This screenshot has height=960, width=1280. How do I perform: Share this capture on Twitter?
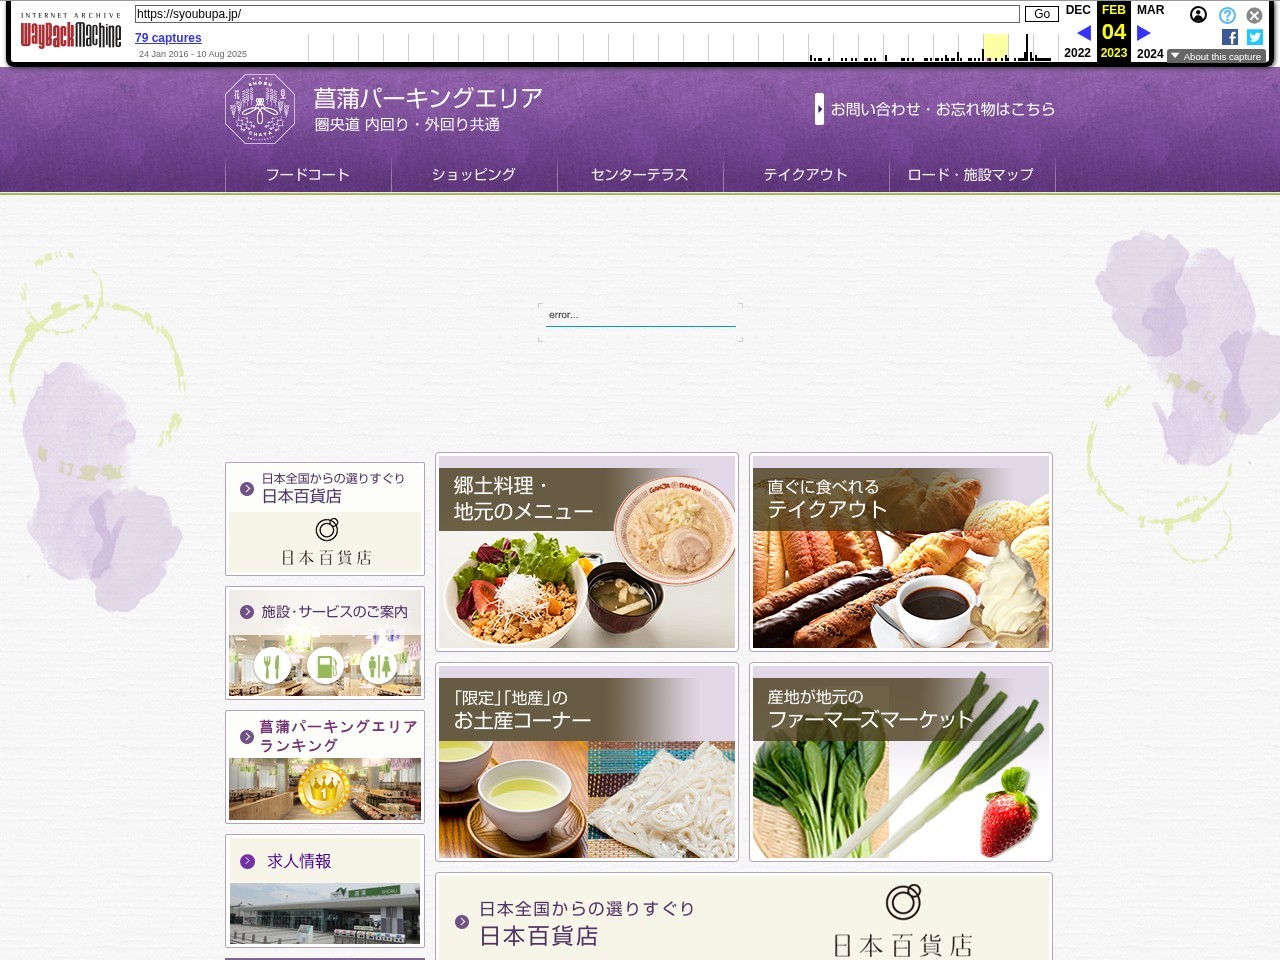[x=1255, y=37]
